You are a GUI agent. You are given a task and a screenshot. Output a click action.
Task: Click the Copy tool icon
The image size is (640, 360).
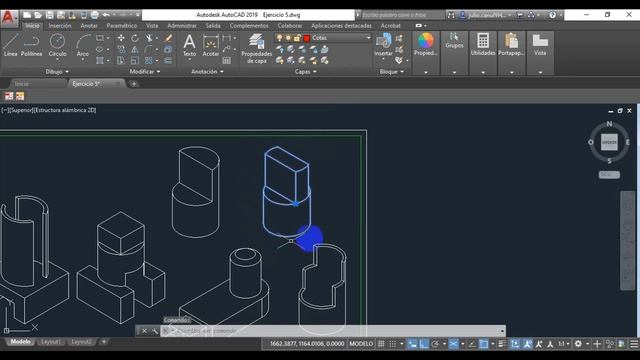(121, 49)
